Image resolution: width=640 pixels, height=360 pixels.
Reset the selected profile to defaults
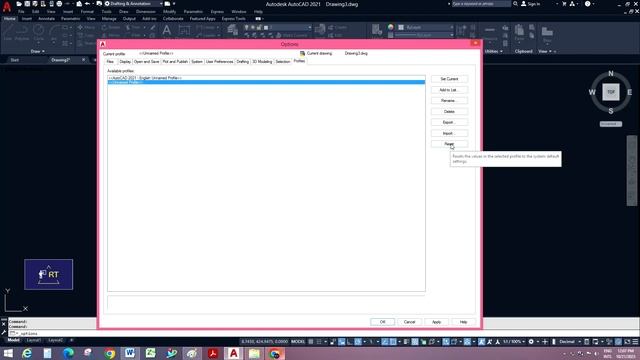pyautogui.click(x=449, y=144)
